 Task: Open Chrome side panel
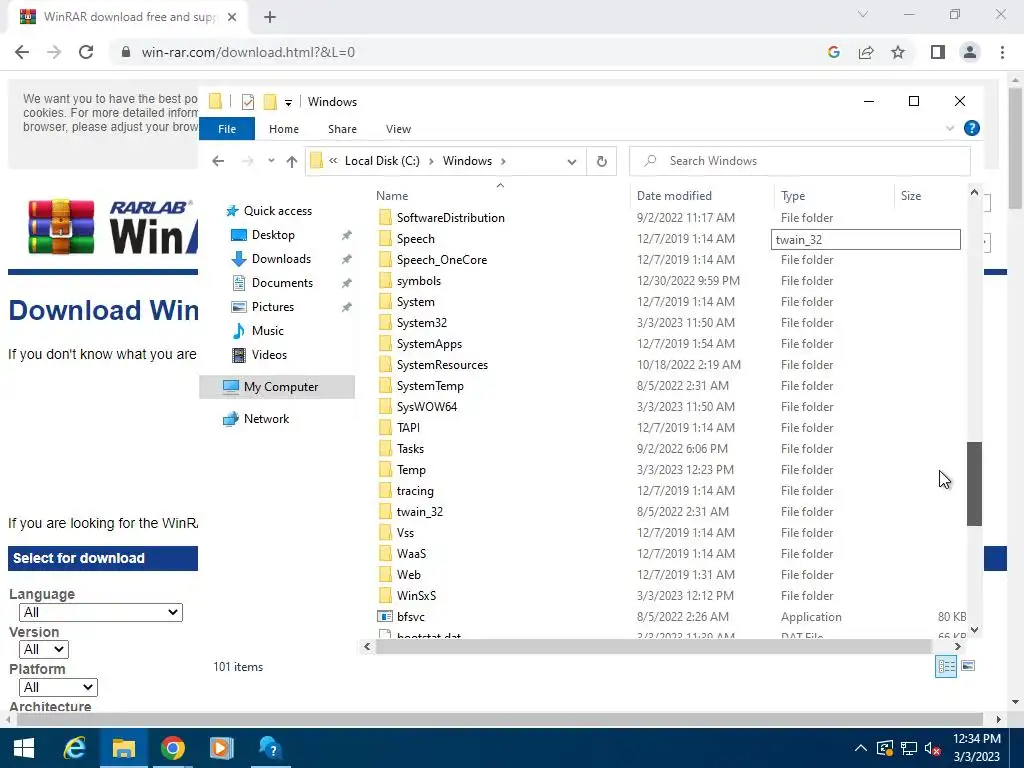click(x=938, y=52)
